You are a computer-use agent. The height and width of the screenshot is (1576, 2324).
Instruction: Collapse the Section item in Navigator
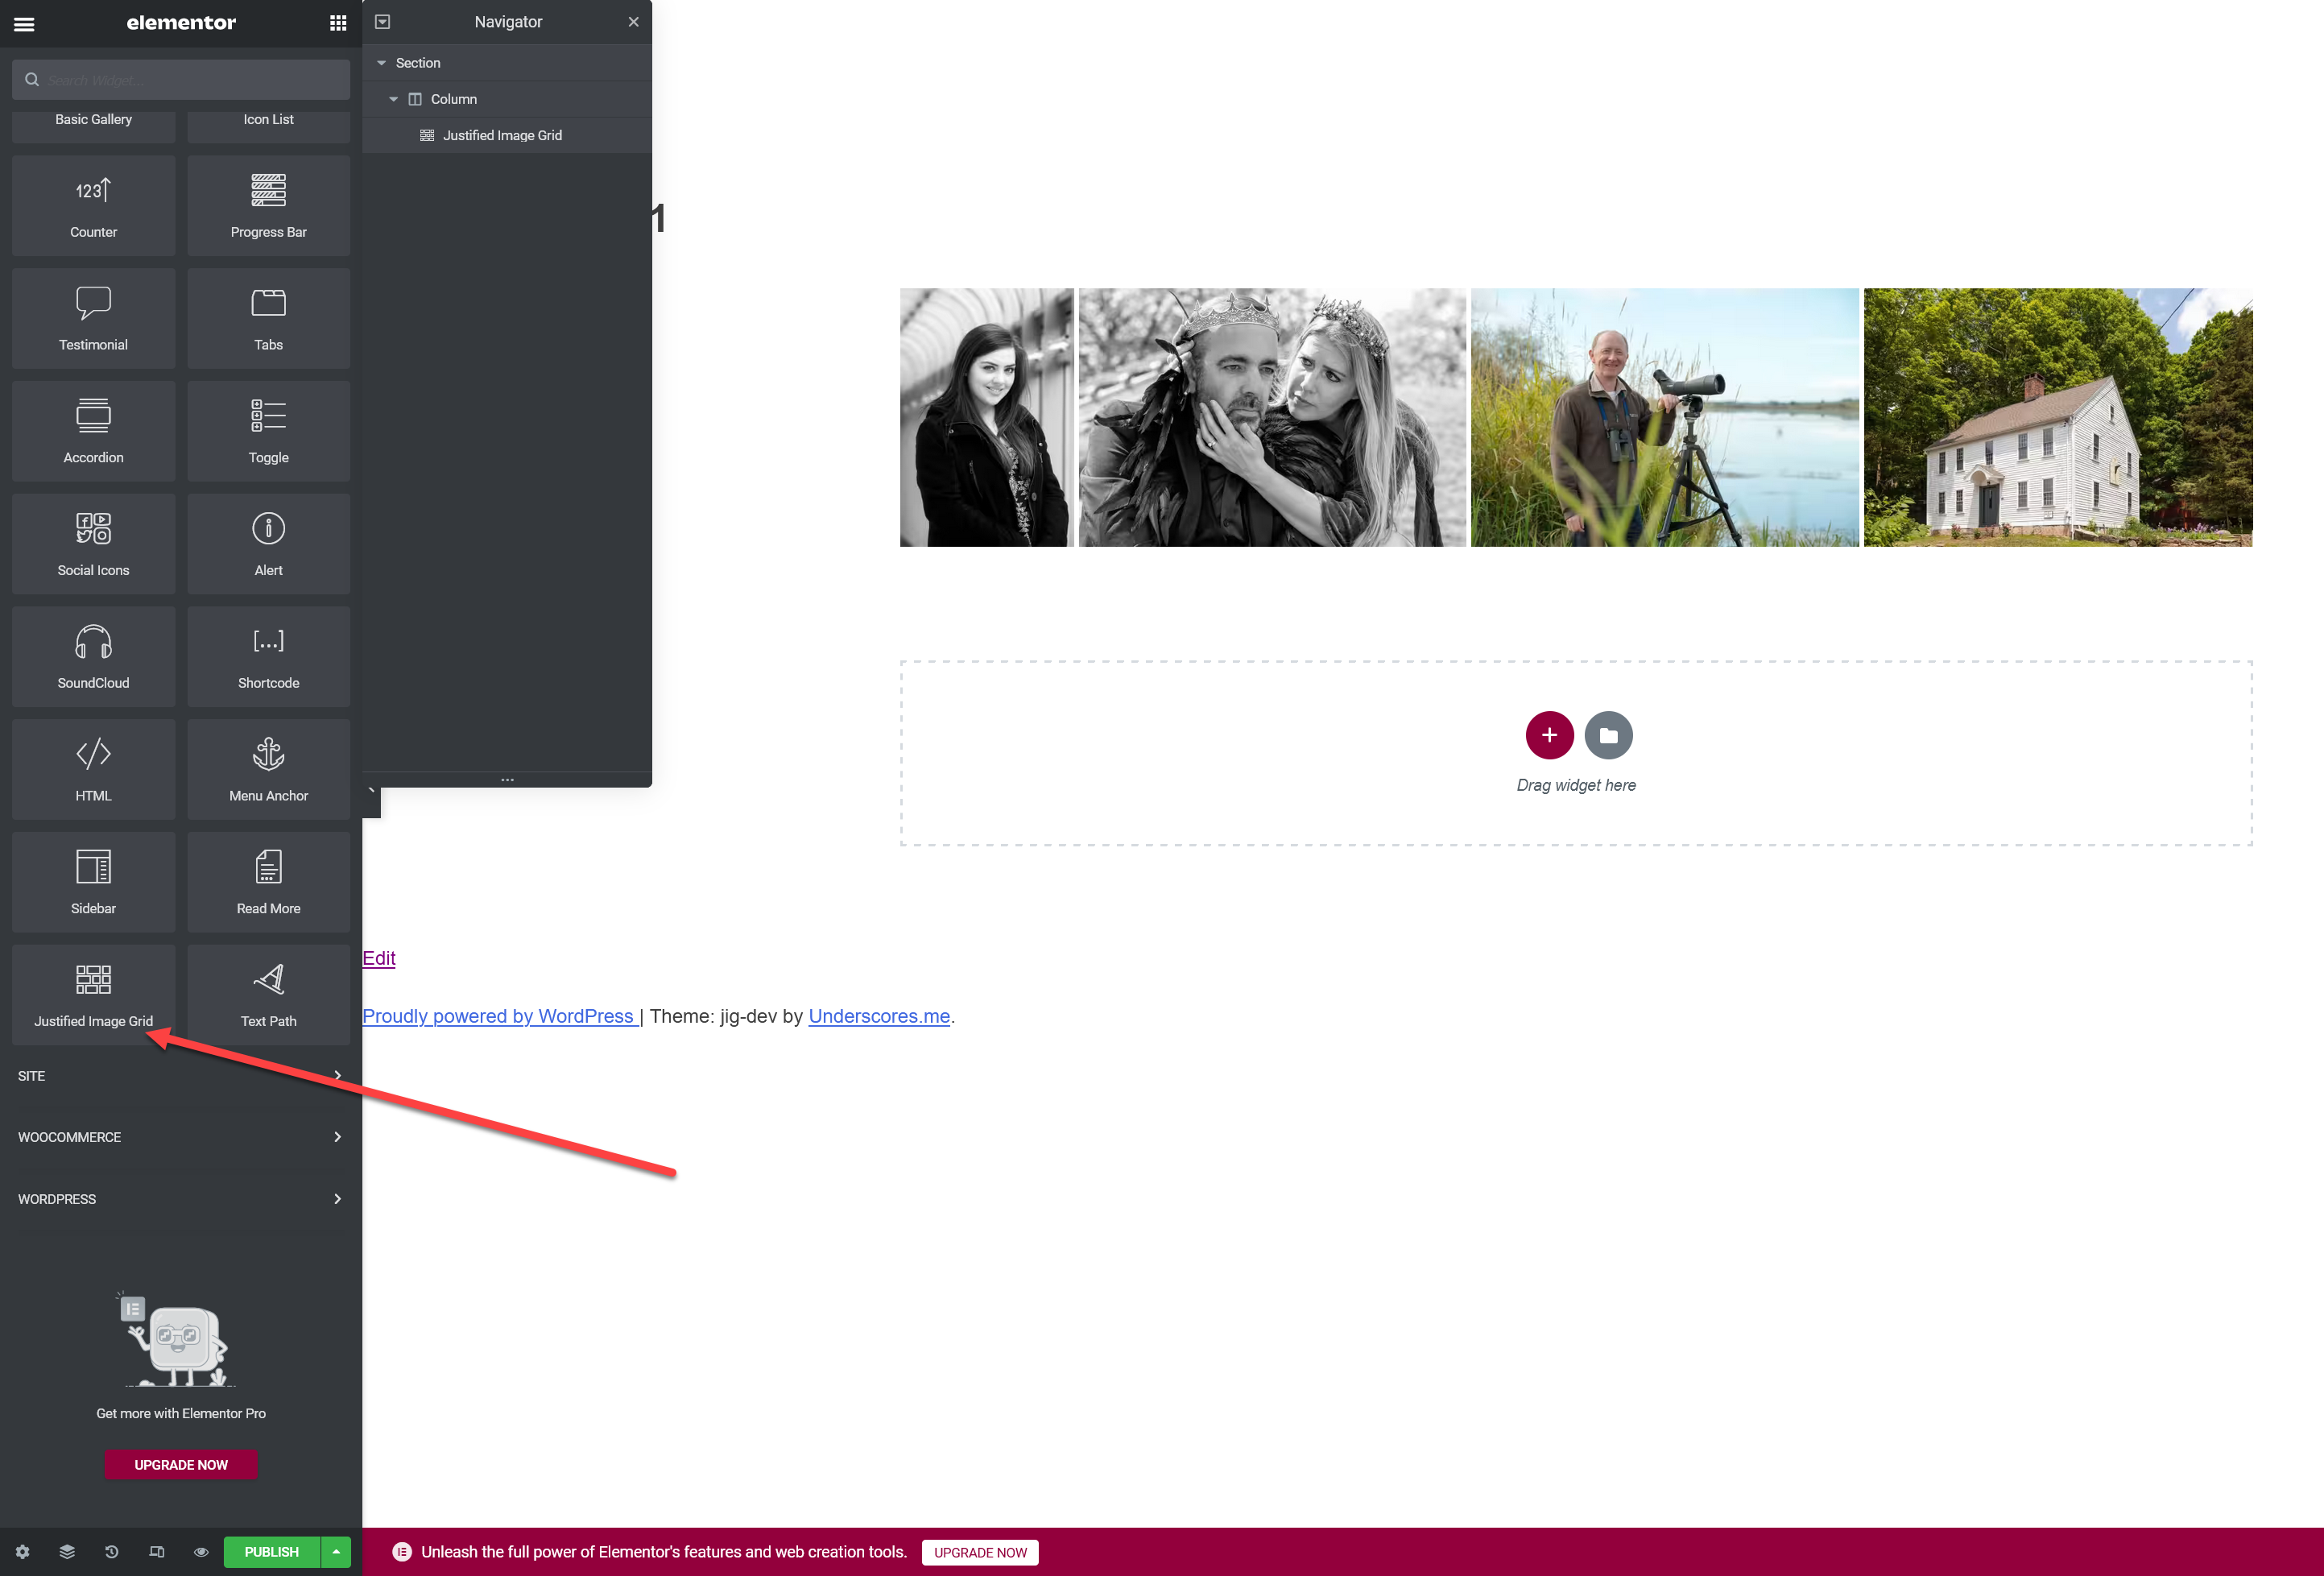pos(381,63)
